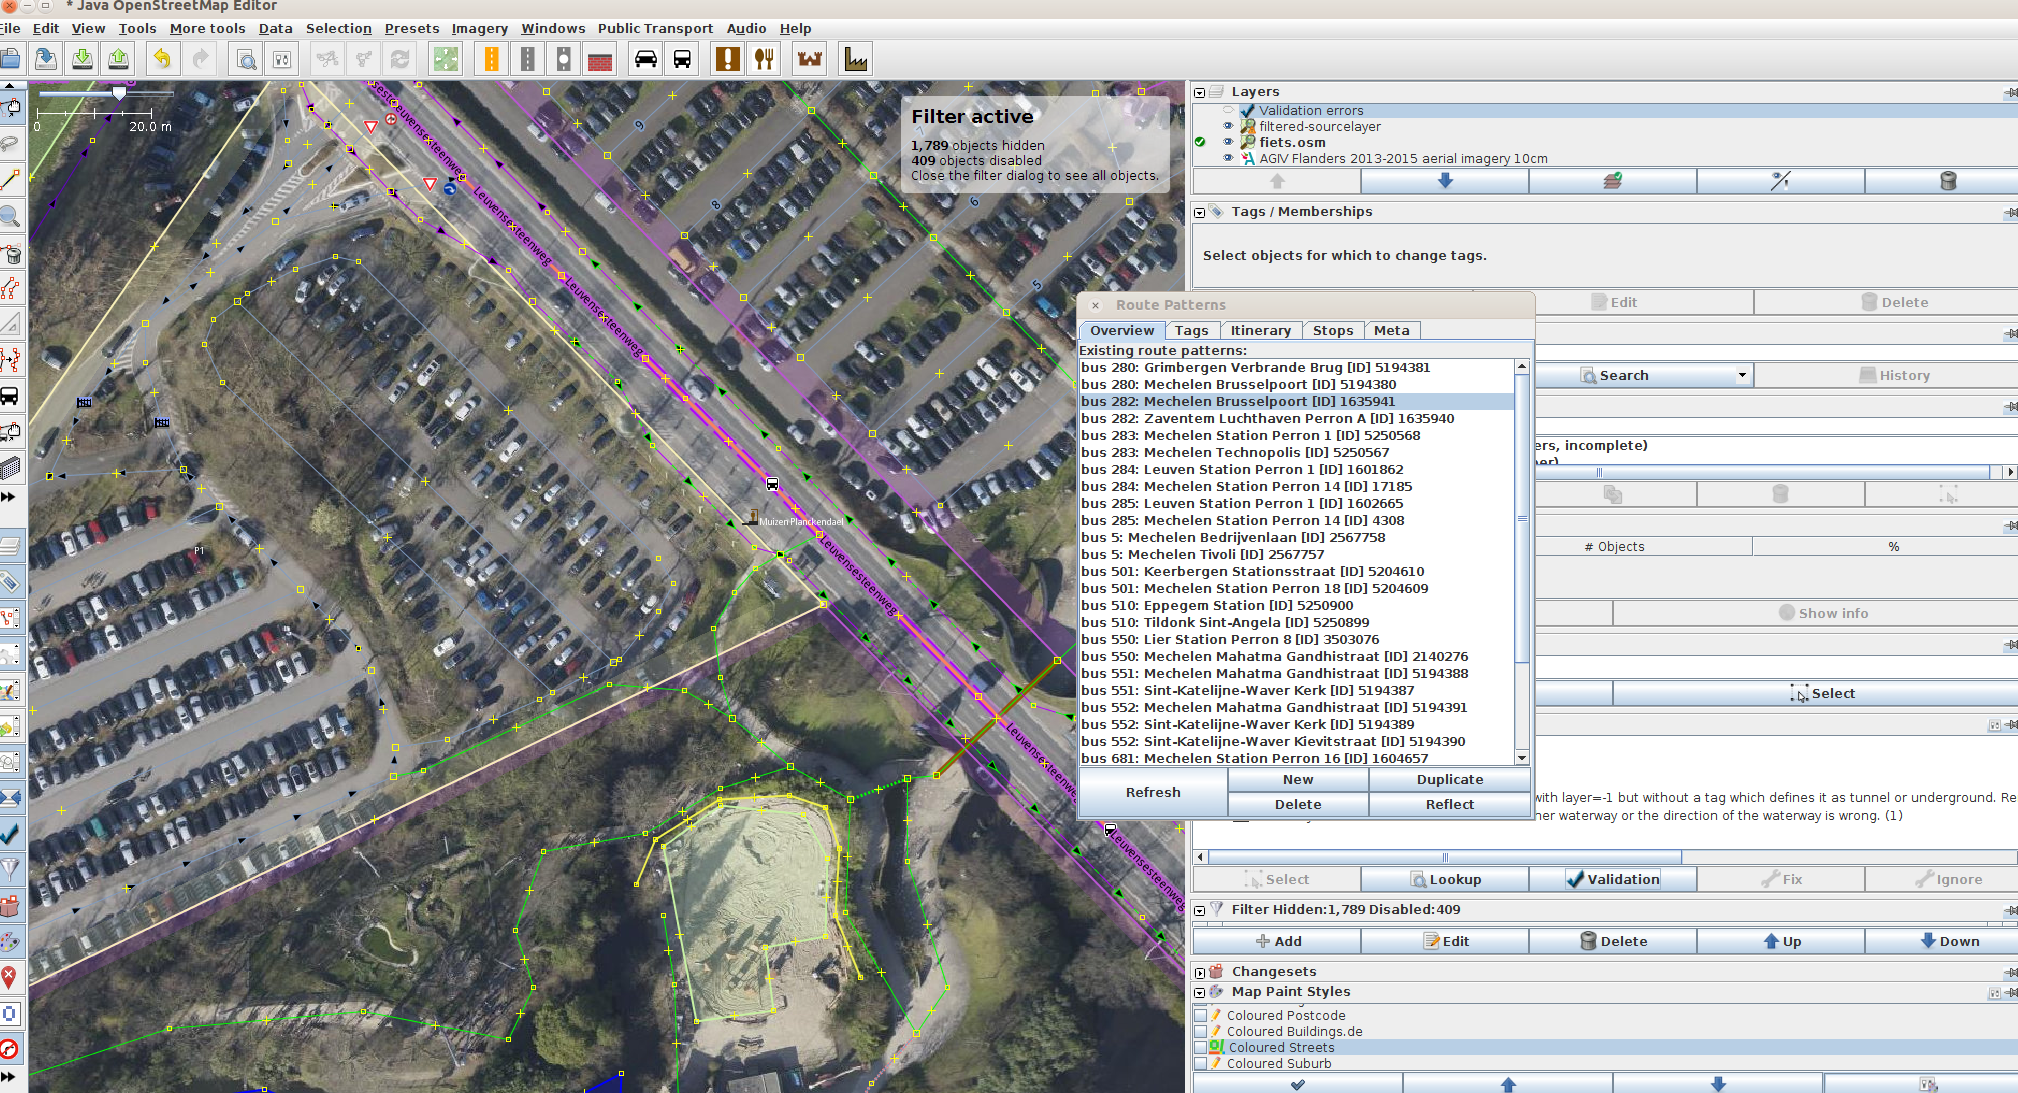
Task: Toggle the Map Paint Styles palette in sidebar
Action: [x=10, y=941]
